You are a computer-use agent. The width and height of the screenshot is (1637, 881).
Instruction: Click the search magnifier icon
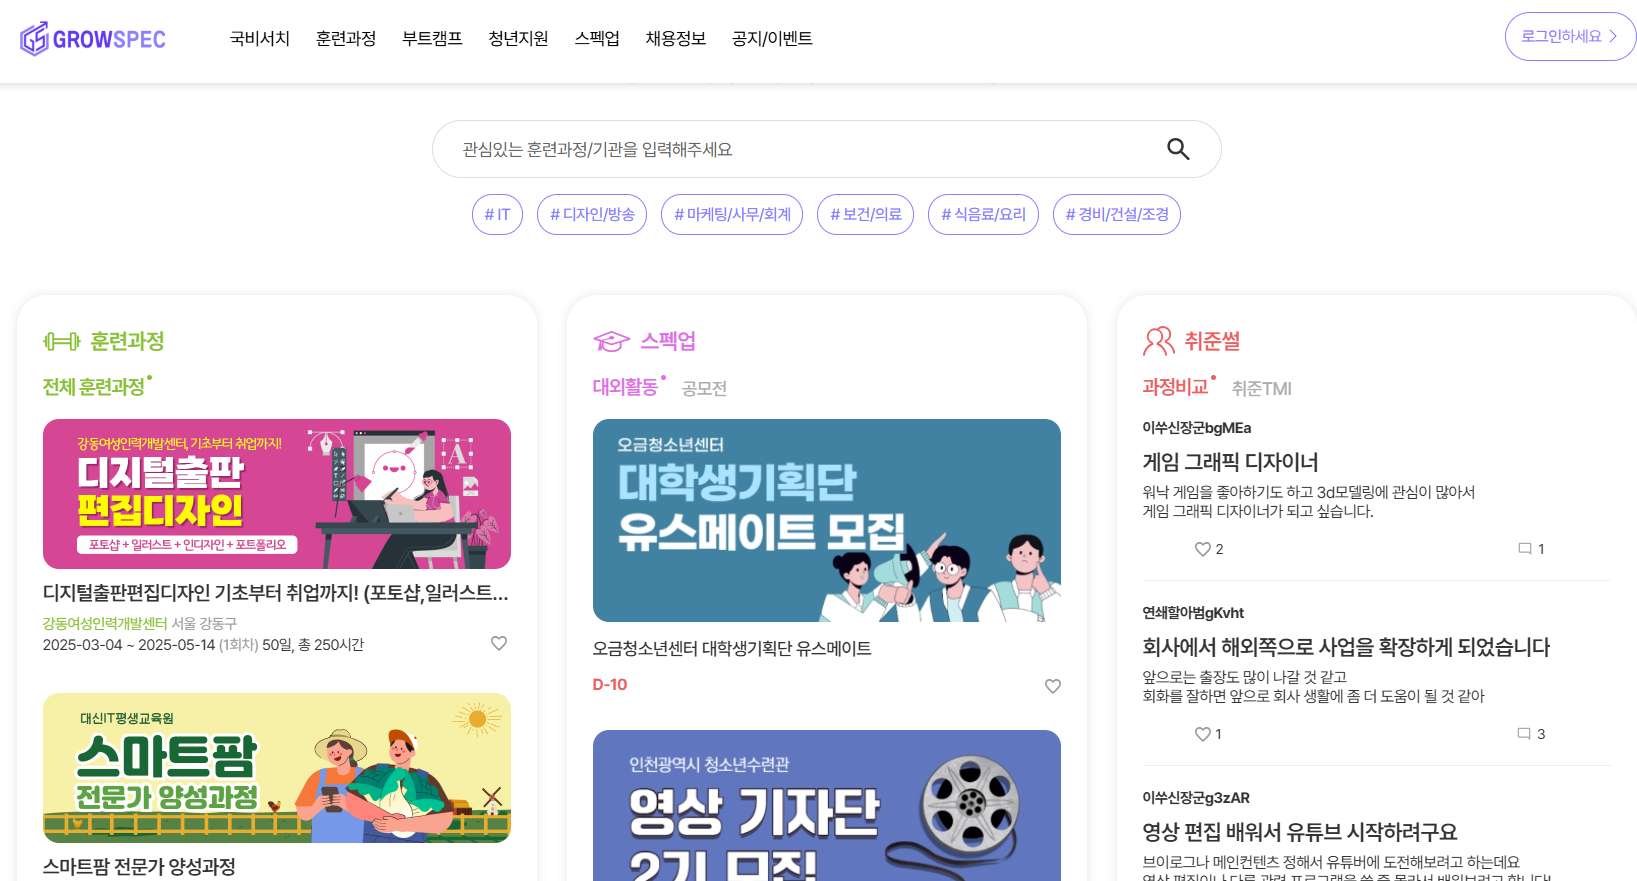[1178, 149]
